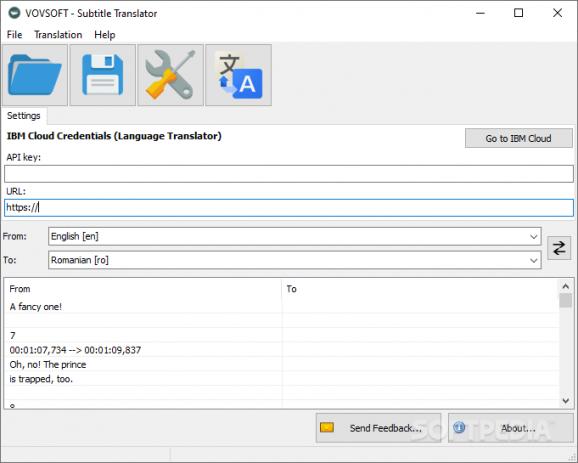
Task: Swap From and To languages
Action: [x=559, y=248]
